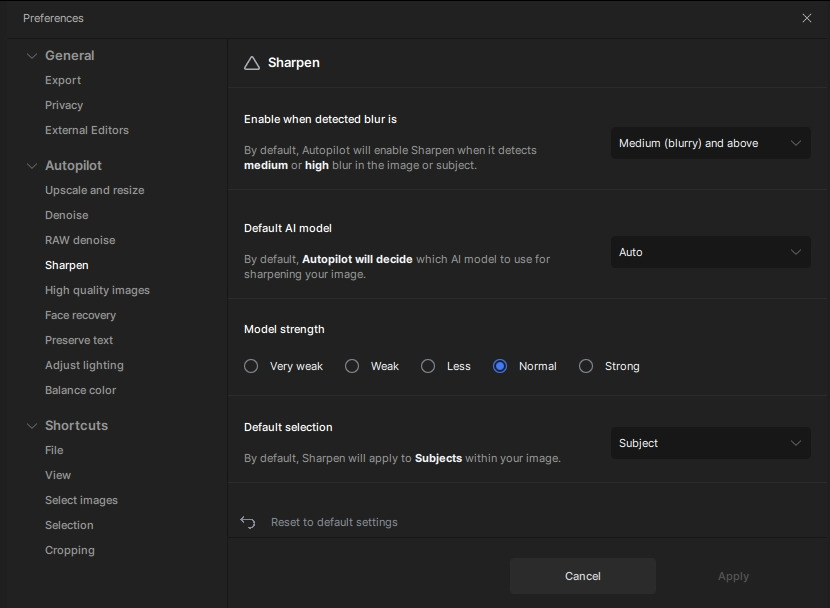
Task: Open the Default AI model dropdown
Action: click(710, 252)
